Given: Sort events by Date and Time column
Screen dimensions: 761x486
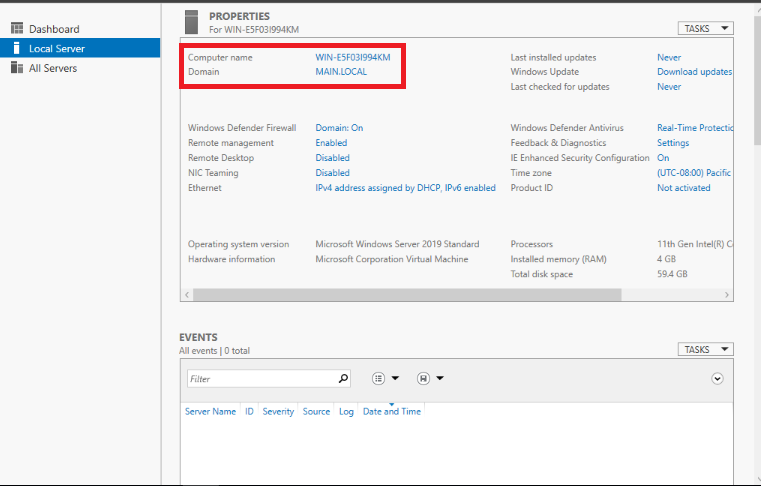Looking at the screenshot, I should click(392, 412).
